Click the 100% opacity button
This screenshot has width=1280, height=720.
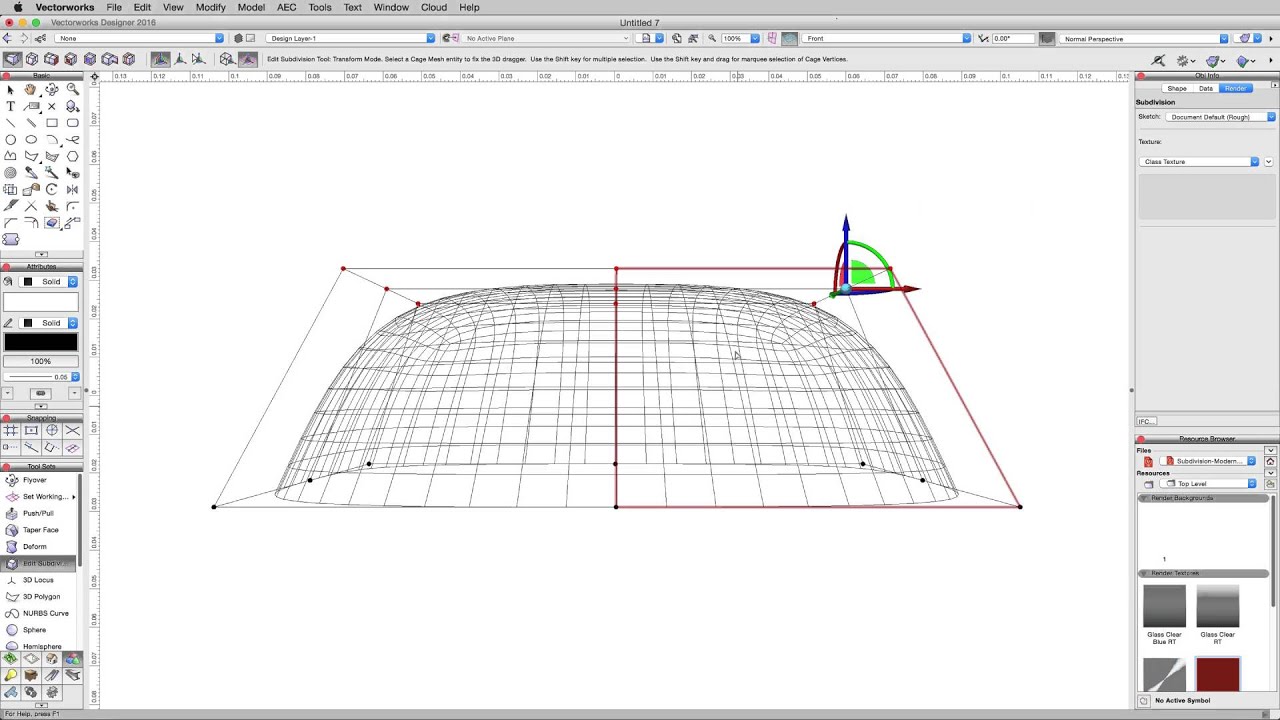pos(40,361)
